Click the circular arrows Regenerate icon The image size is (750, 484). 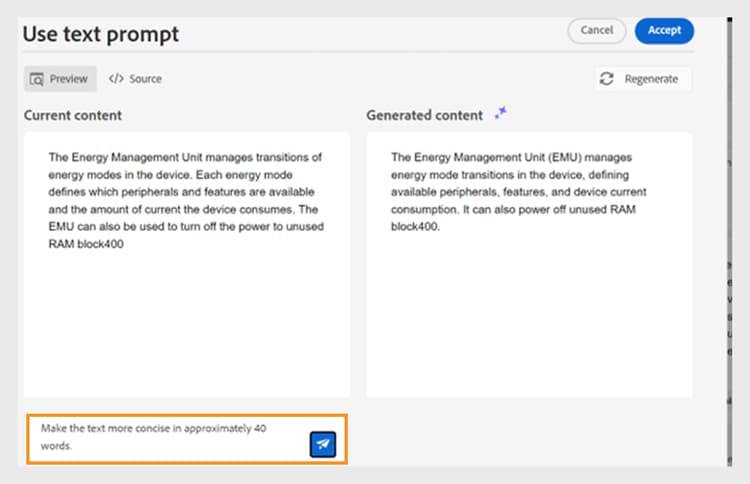[x=606, y=79]
